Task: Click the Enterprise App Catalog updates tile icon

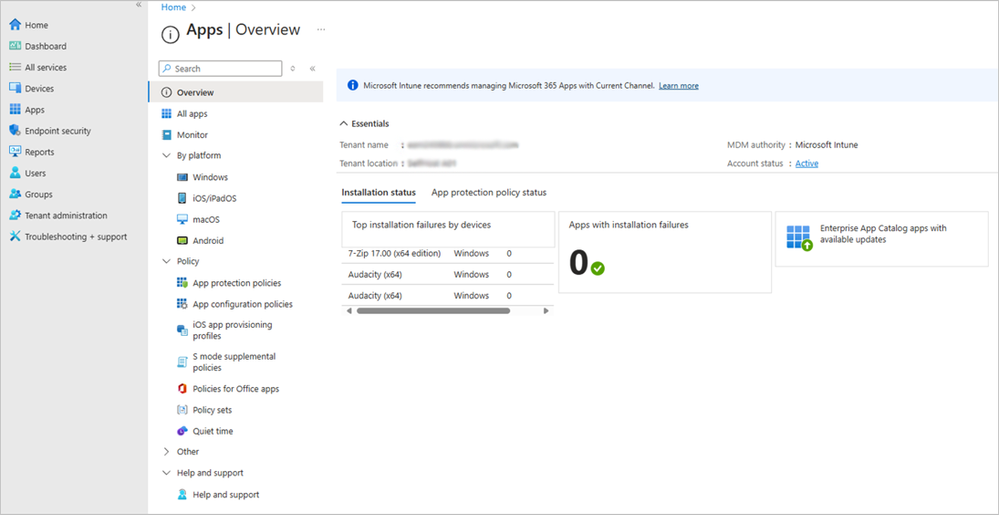Action: coord(799,237)
